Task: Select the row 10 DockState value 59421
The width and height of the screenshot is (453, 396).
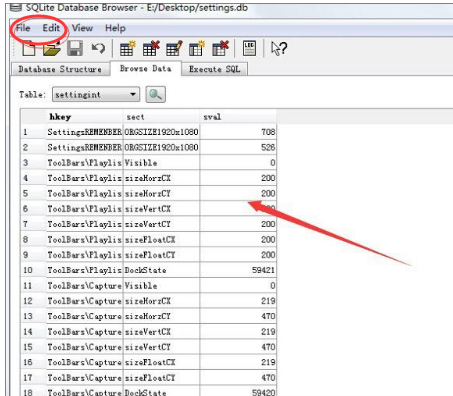Action: click(x=238, y=270)
